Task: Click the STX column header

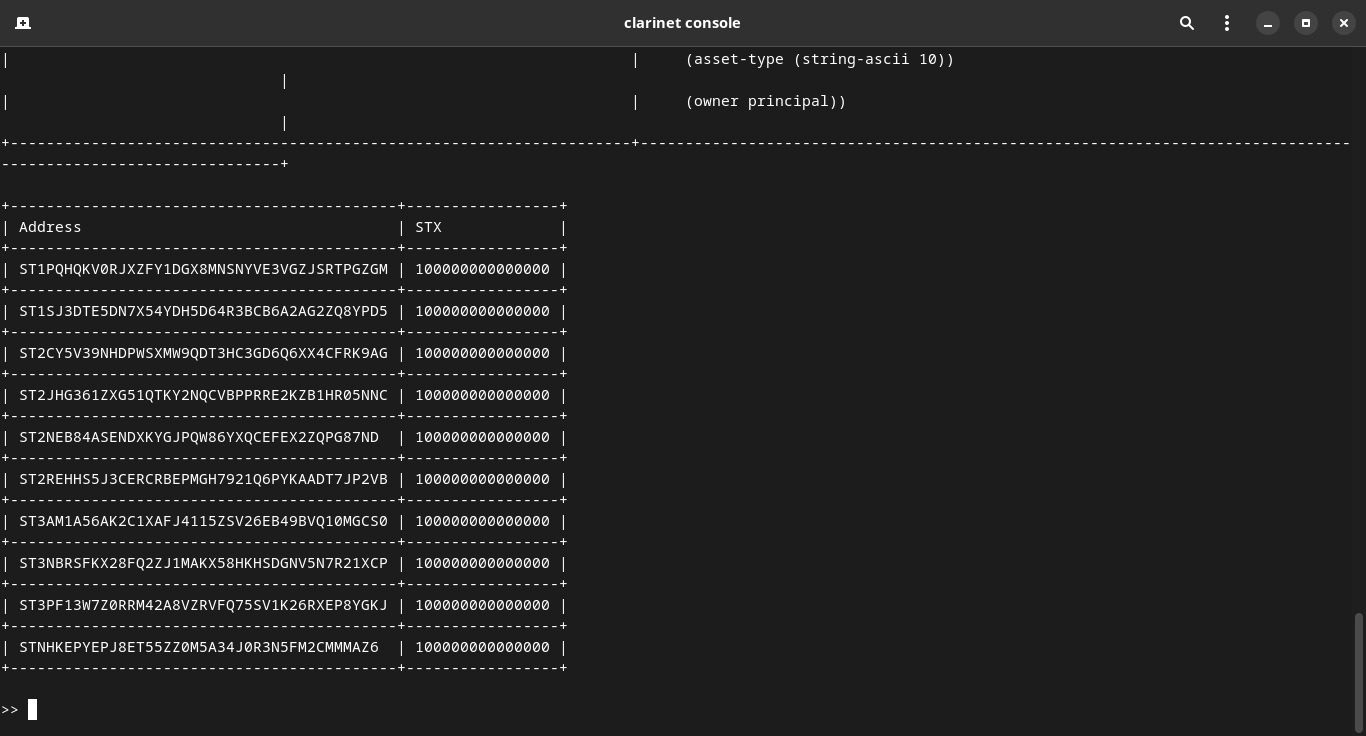Action: click(x=428, y=227)
